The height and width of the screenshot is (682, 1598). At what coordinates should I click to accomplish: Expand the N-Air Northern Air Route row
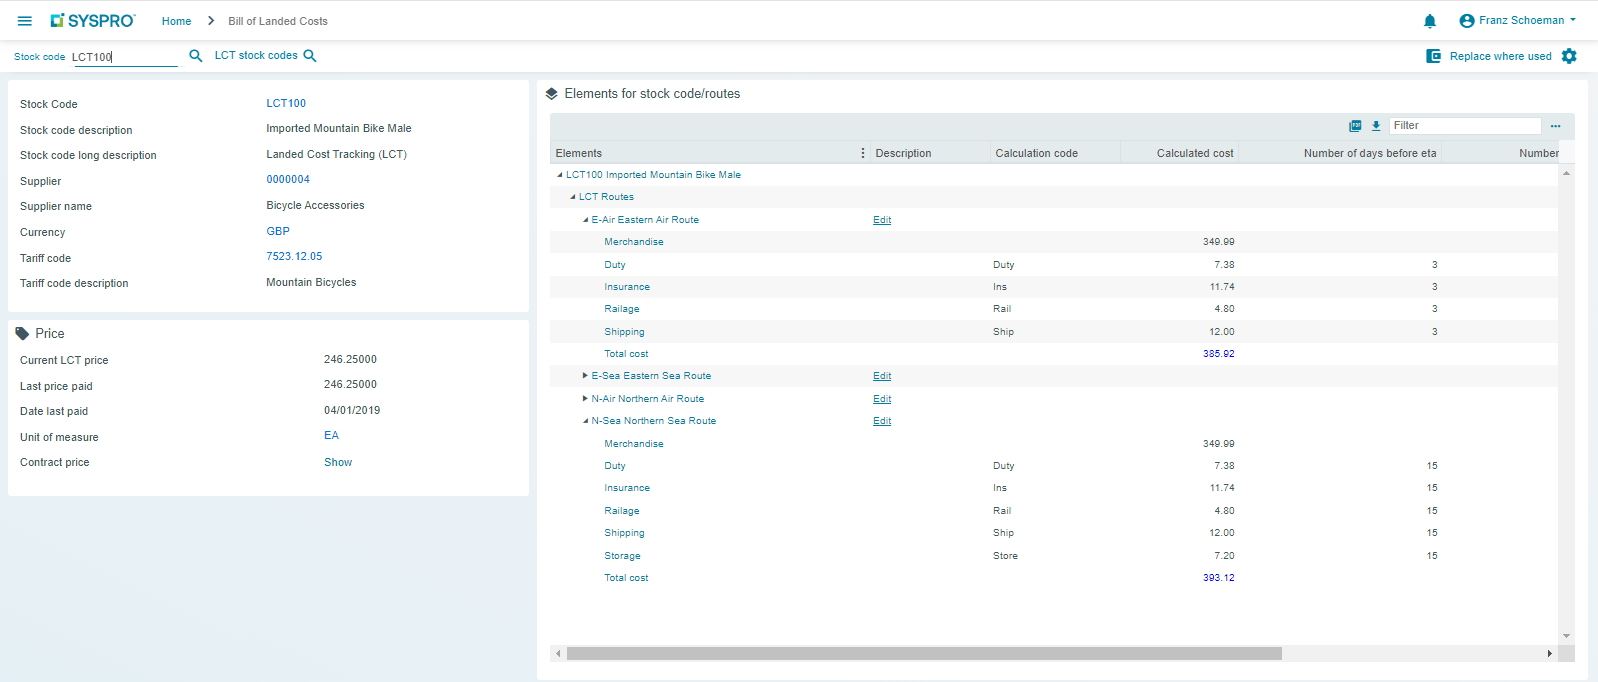point(585,399)
